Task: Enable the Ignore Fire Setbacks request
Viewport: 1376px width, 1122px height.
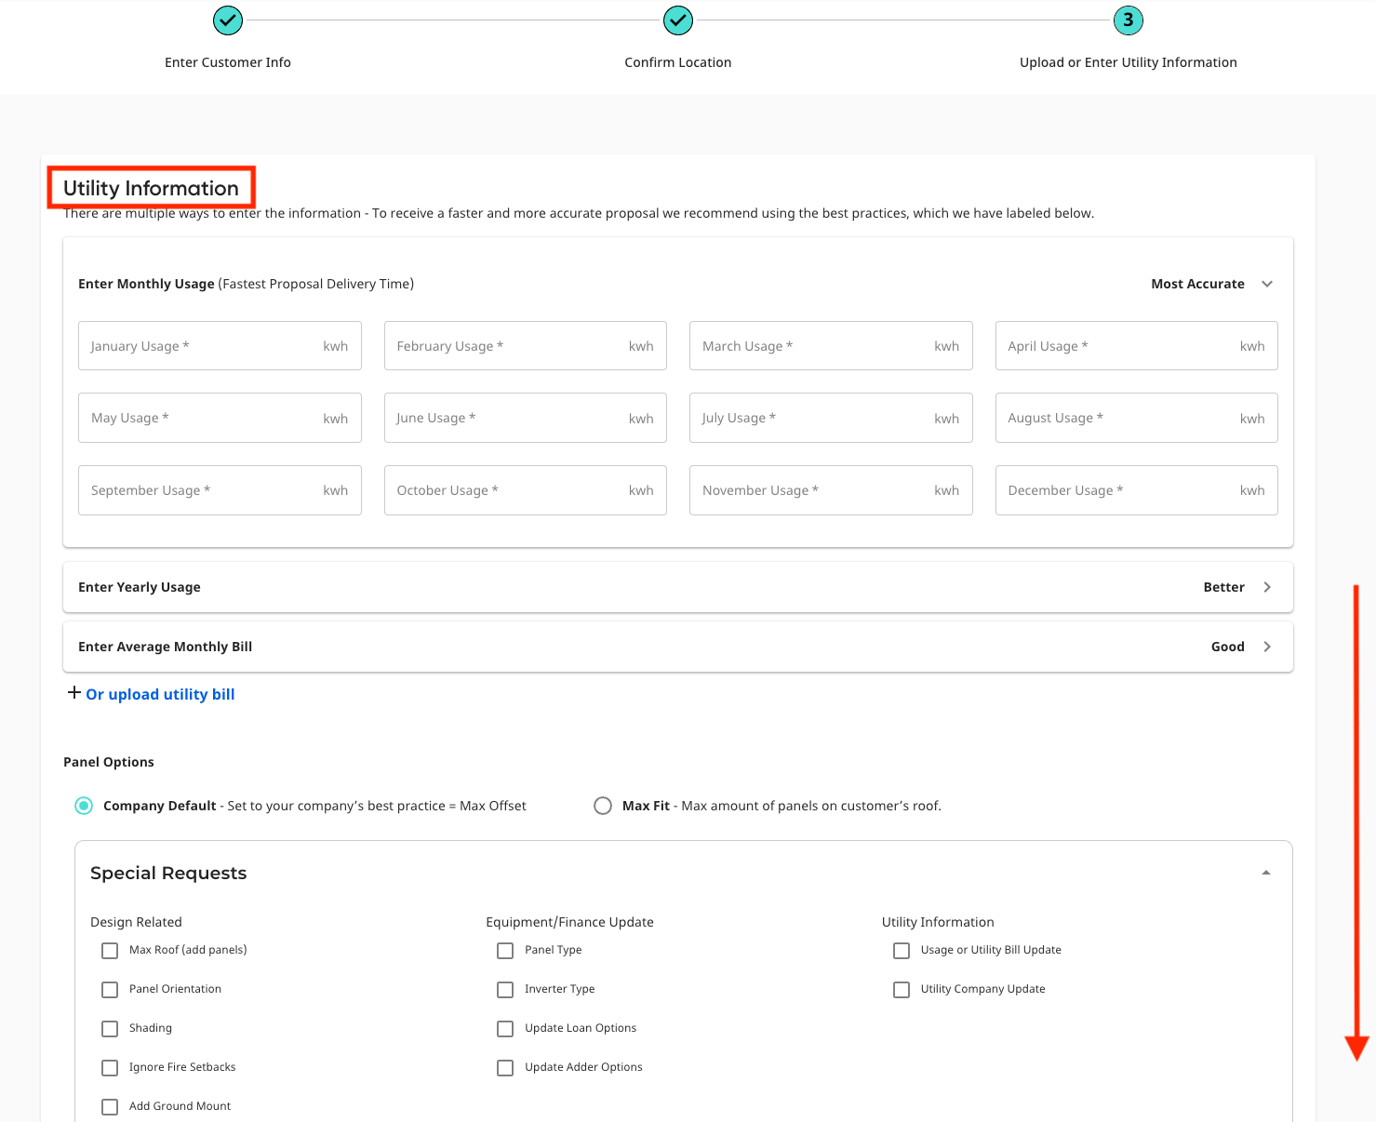Action: (109, 1067)
